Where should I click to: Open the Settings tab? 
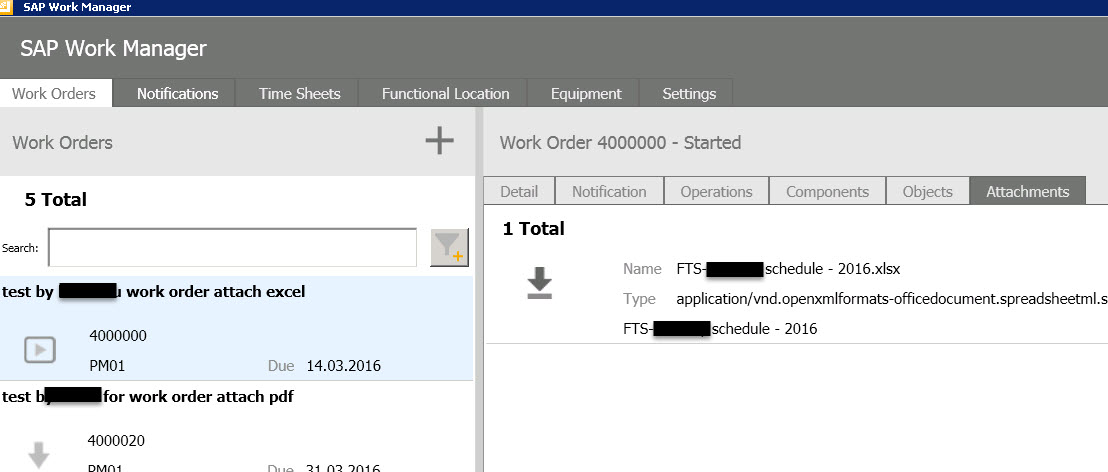tap(689, 93)
